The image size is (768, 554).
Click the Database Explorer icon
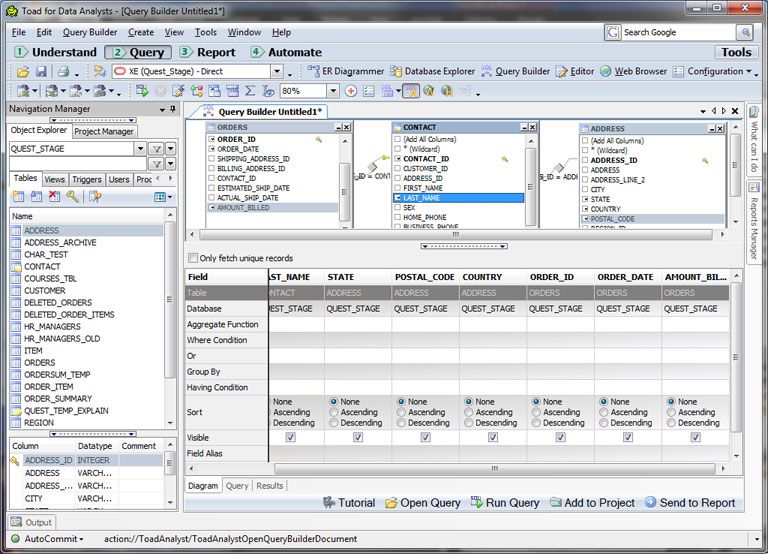pyautogui.click(x=396, y=72)
